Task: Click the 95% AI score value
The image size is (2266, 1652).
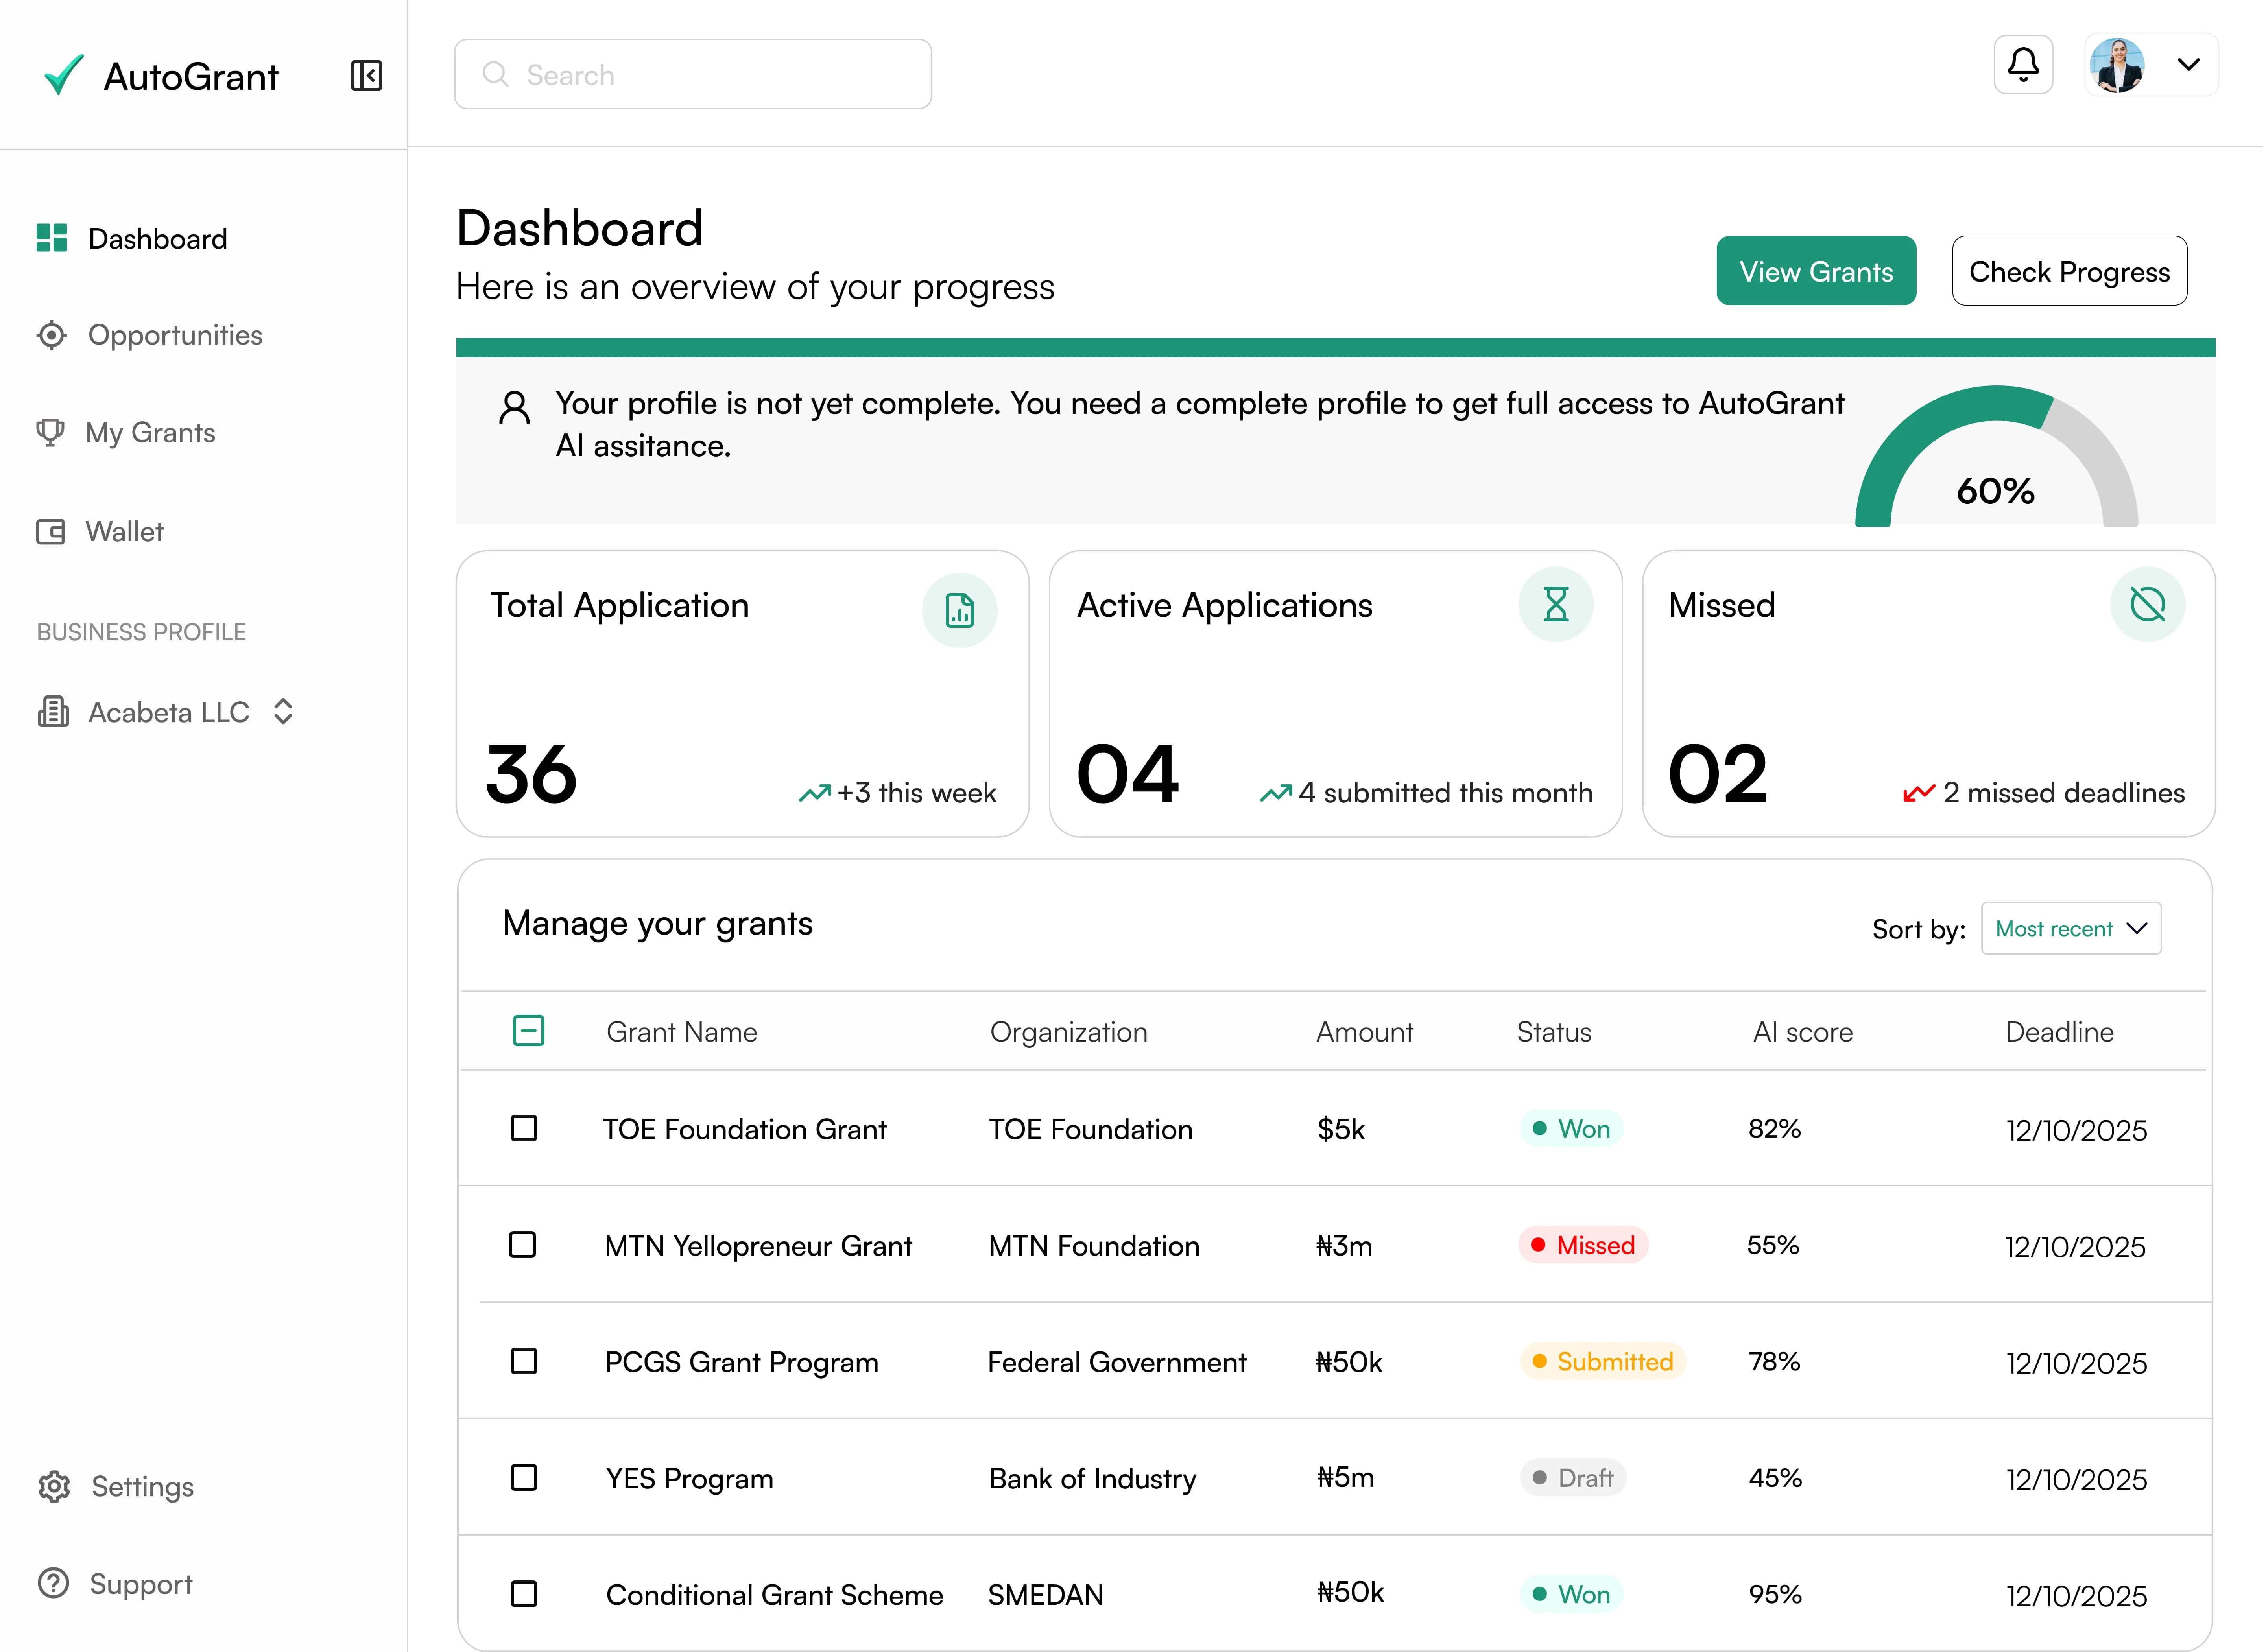Action: pos(1775,1594)
